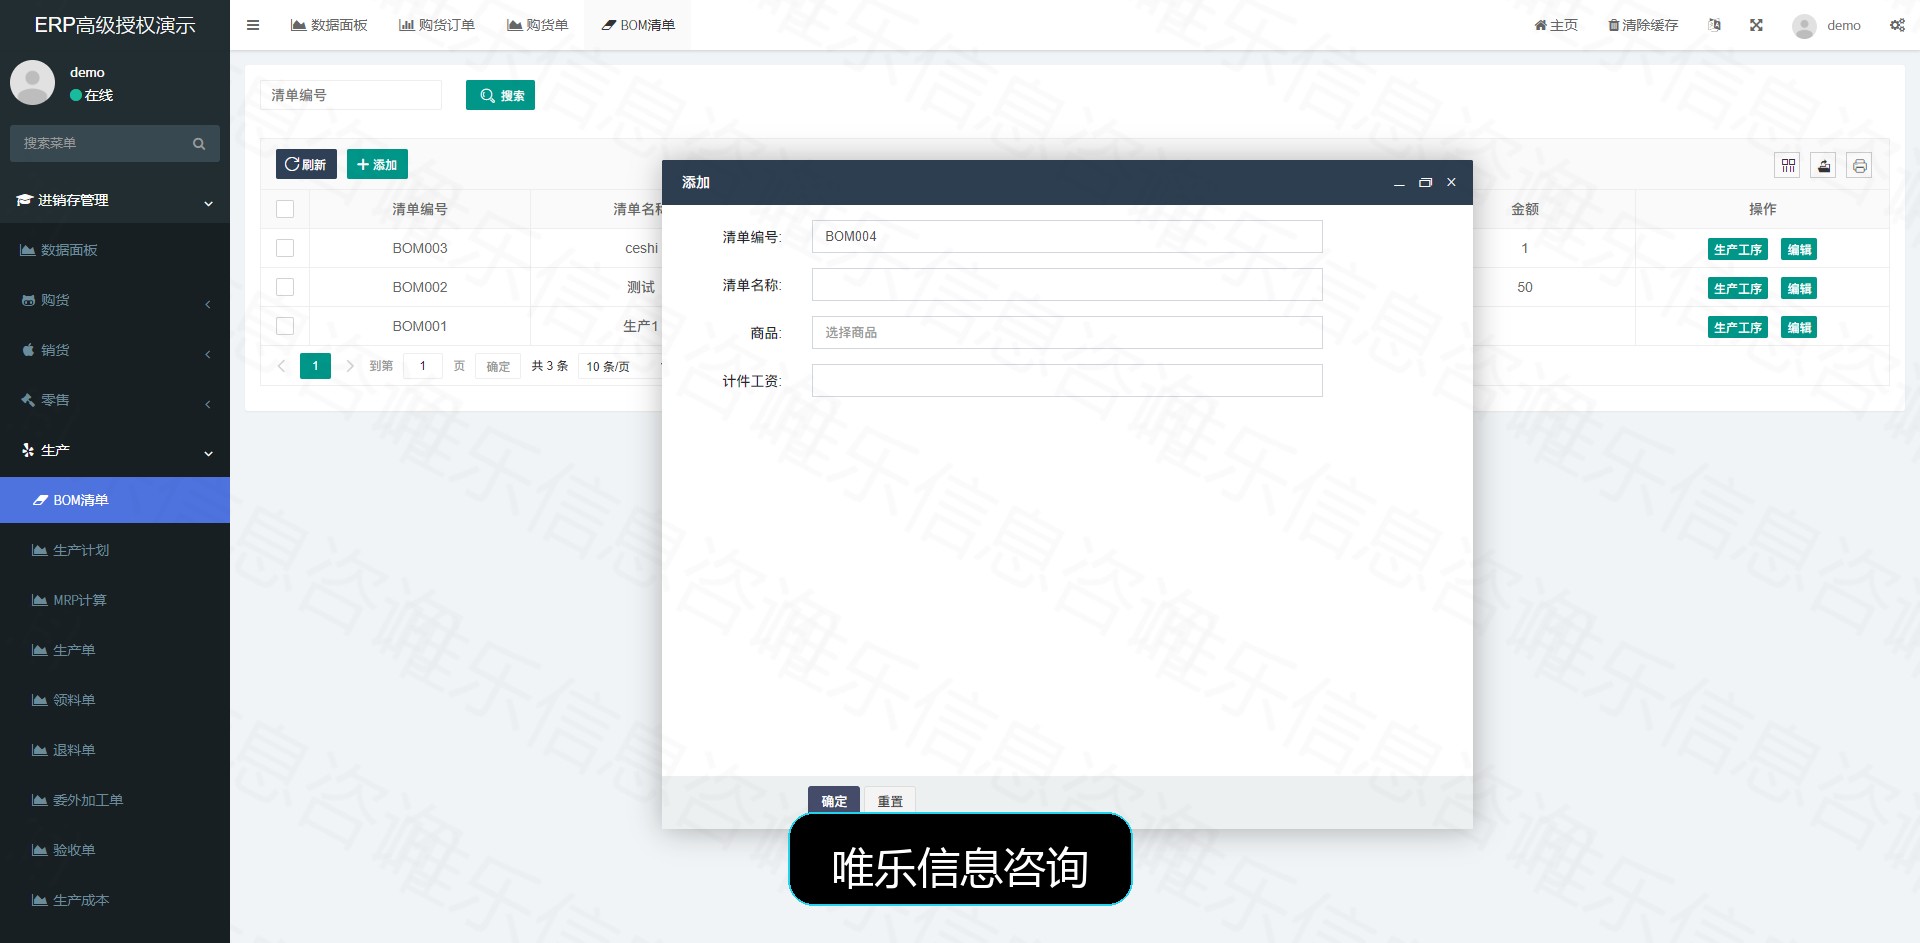
Task: Check the BOM002 row checkbox
Action: pyautogui.click(x=285, y=287)
